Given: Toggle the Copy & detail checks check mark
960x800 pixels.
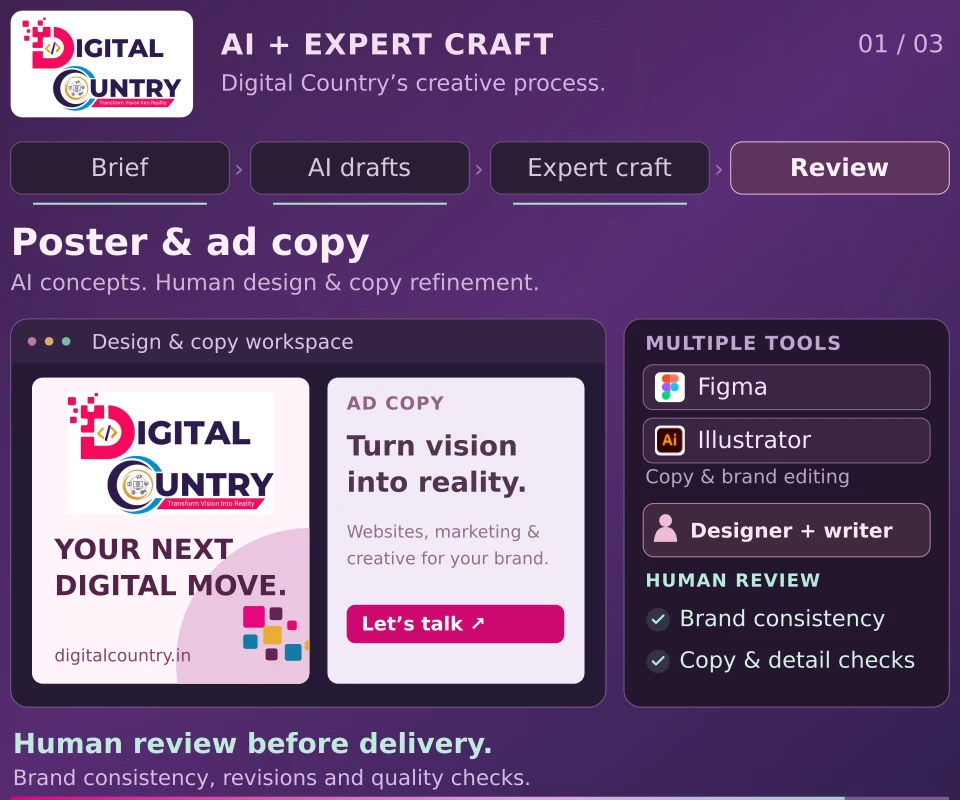Looking at the screenshot, I should (x=658, y=660).
